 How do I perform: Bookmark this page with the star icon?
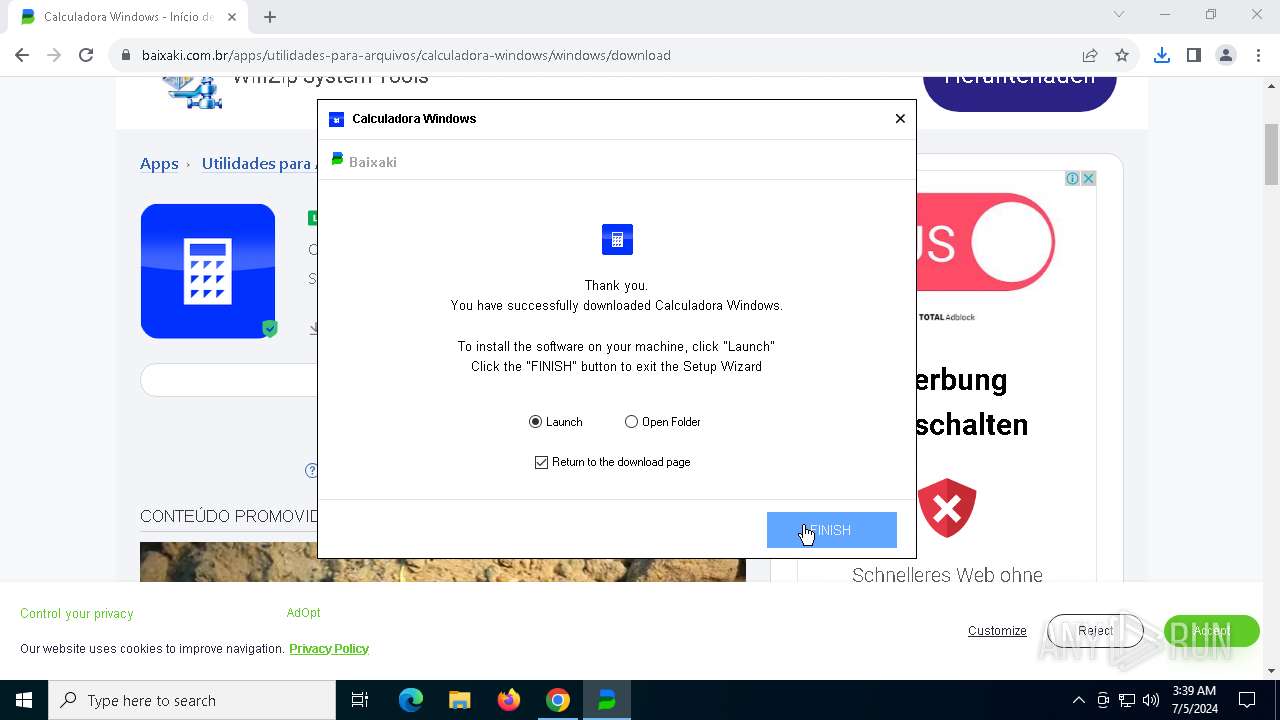(1122, 55)
